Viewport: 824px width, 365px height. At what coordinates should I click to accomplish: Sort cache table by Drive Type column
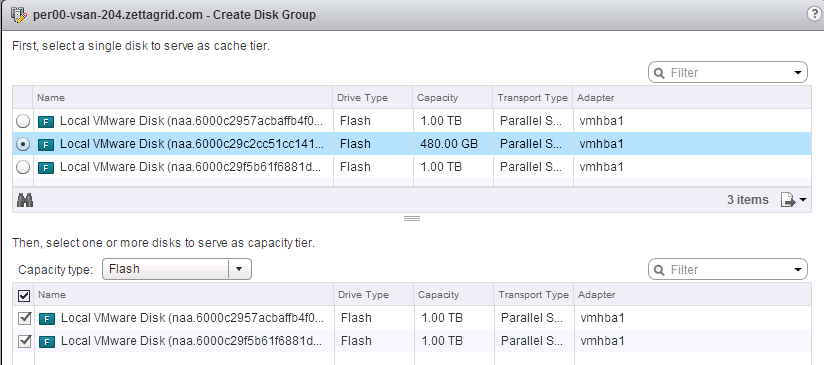373,98
